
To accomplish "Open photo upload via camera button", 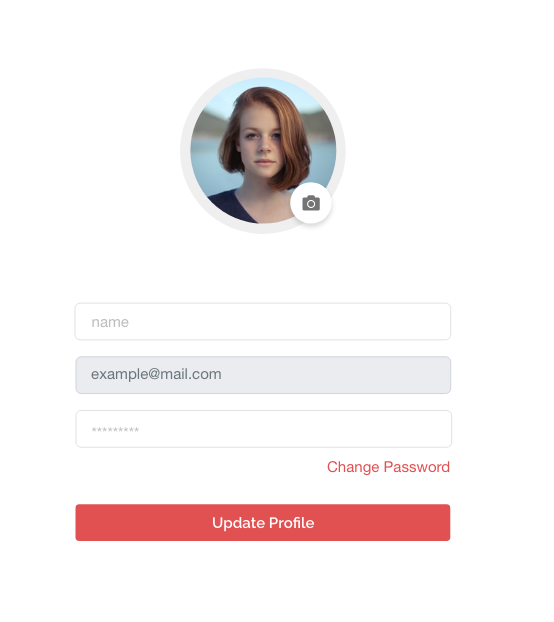I will tap(311, 203).
